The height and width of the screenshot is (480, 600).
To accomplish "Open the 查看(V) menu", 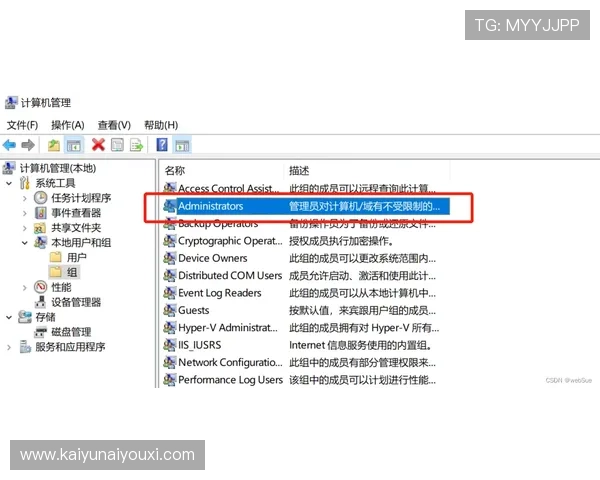I will pos(114,125).
